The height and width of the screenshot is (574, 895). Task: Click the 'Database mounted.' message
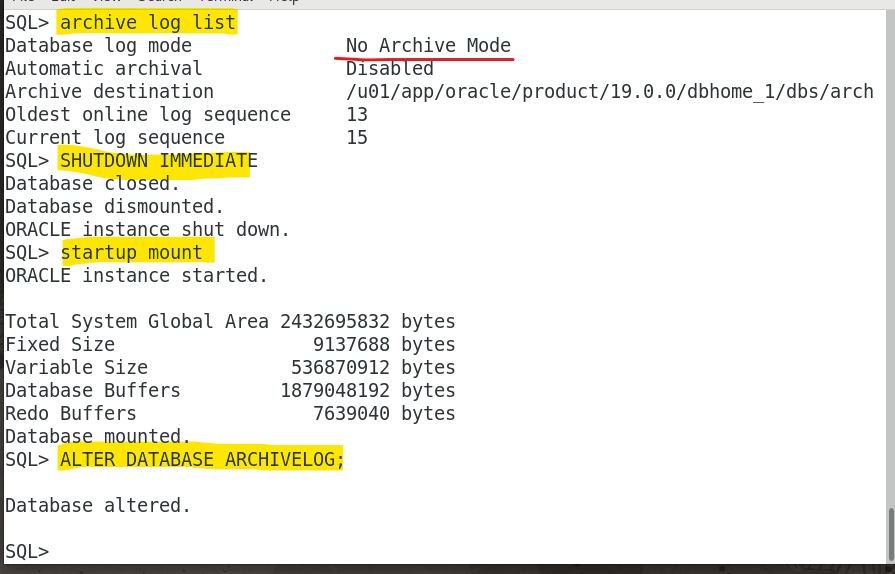click(98, 436)
